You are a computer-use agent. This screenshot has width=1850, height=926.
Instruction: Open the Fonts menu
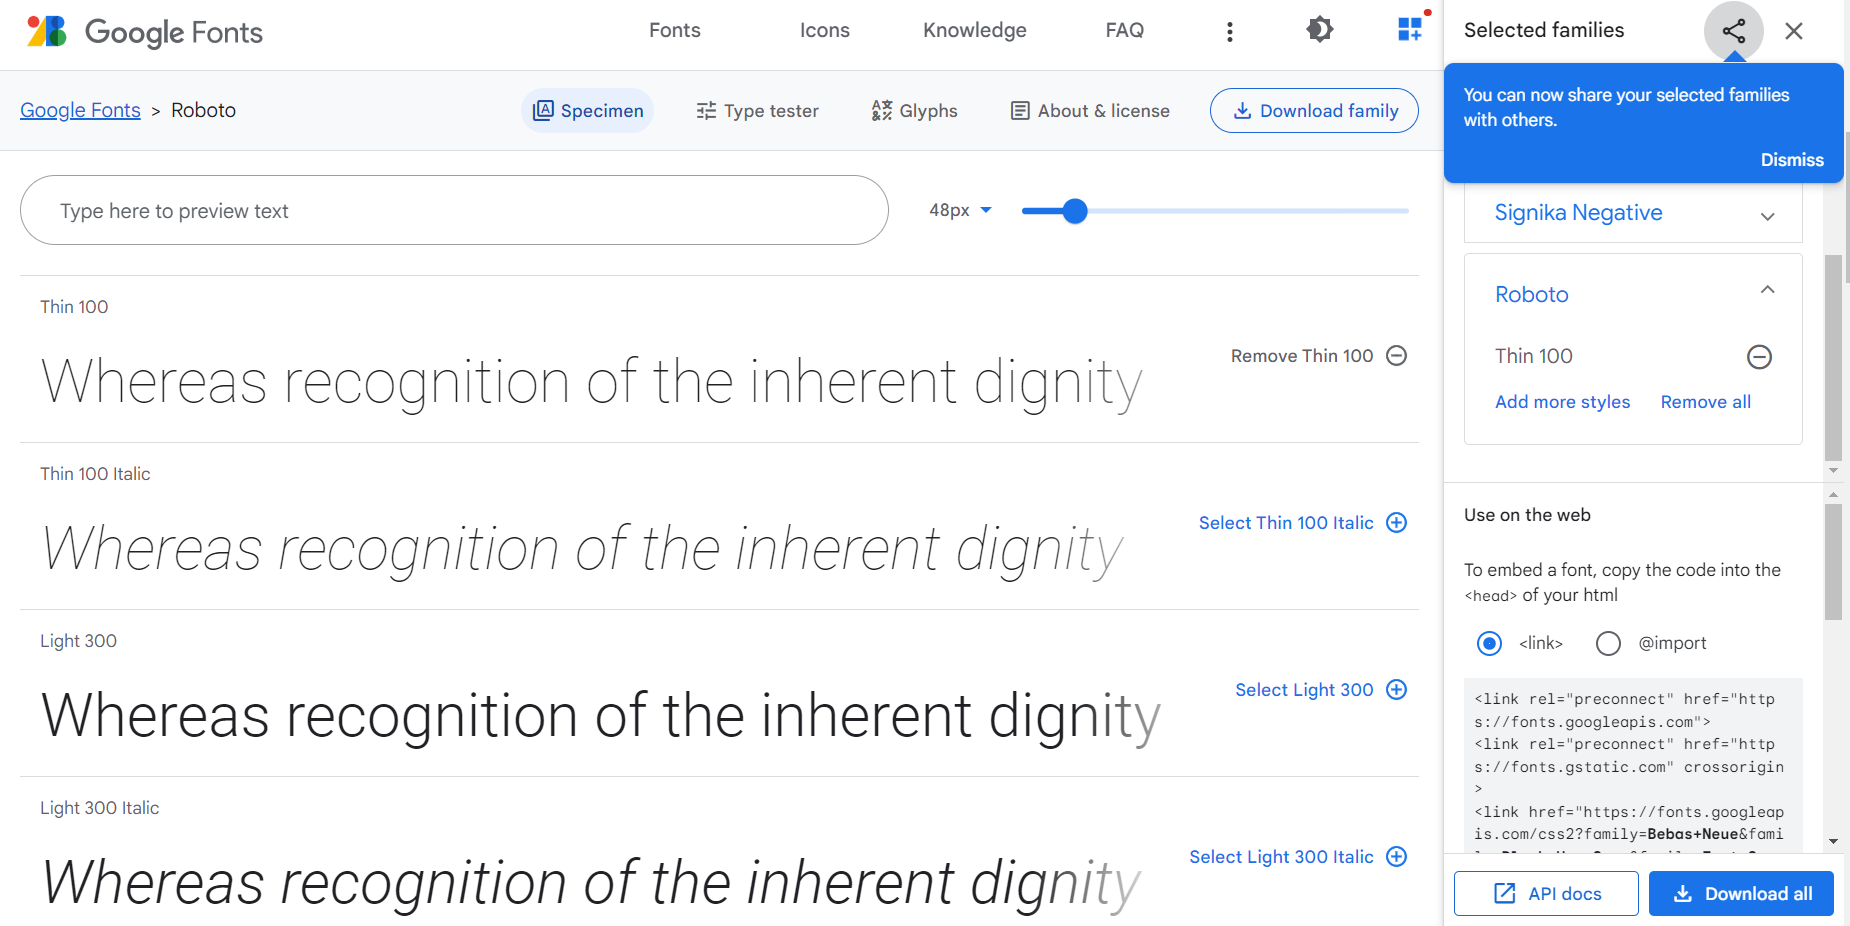pyautogui.click(x=675, y=30)
